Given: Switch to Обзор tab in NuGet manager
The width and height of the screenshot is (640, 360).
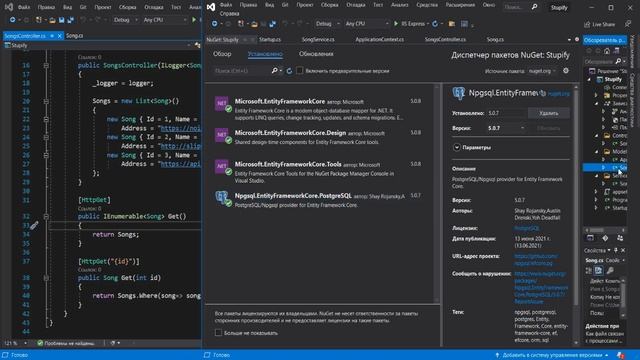Looking at the screenshot, I should [222, 54].
